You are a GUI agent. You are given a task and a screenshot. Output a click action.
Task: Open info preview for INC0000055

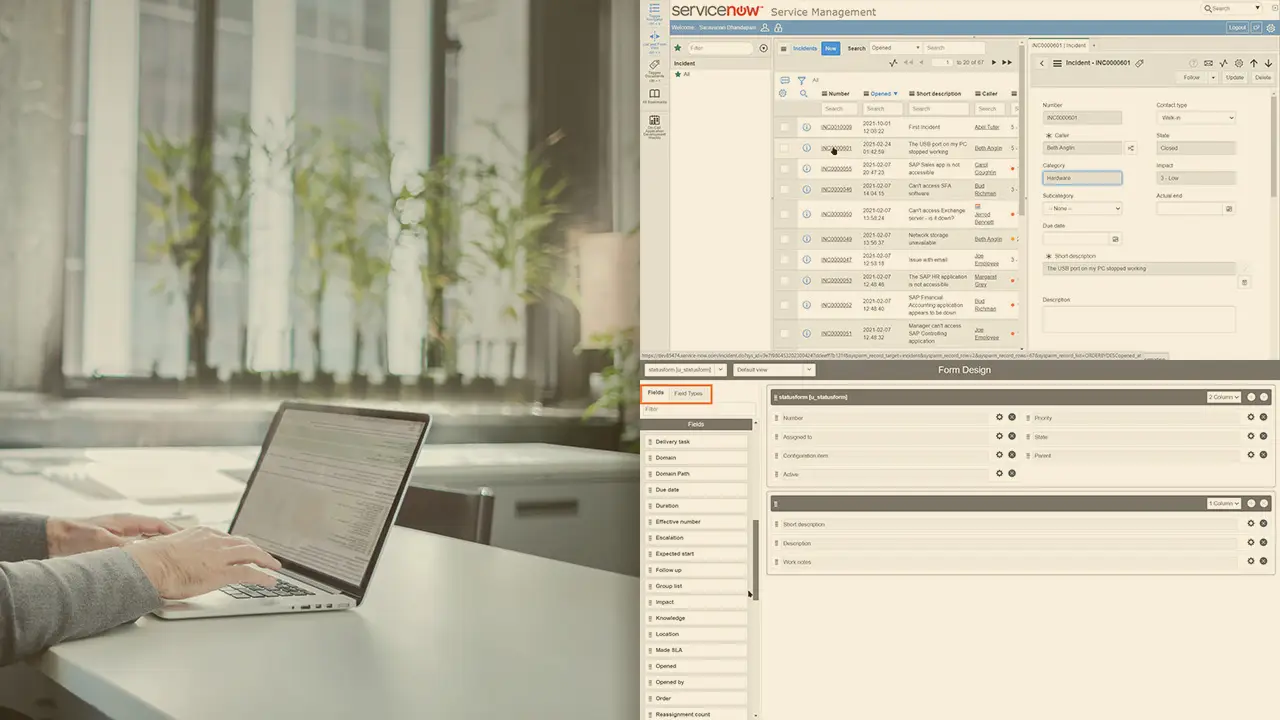[x=806, y=168]
